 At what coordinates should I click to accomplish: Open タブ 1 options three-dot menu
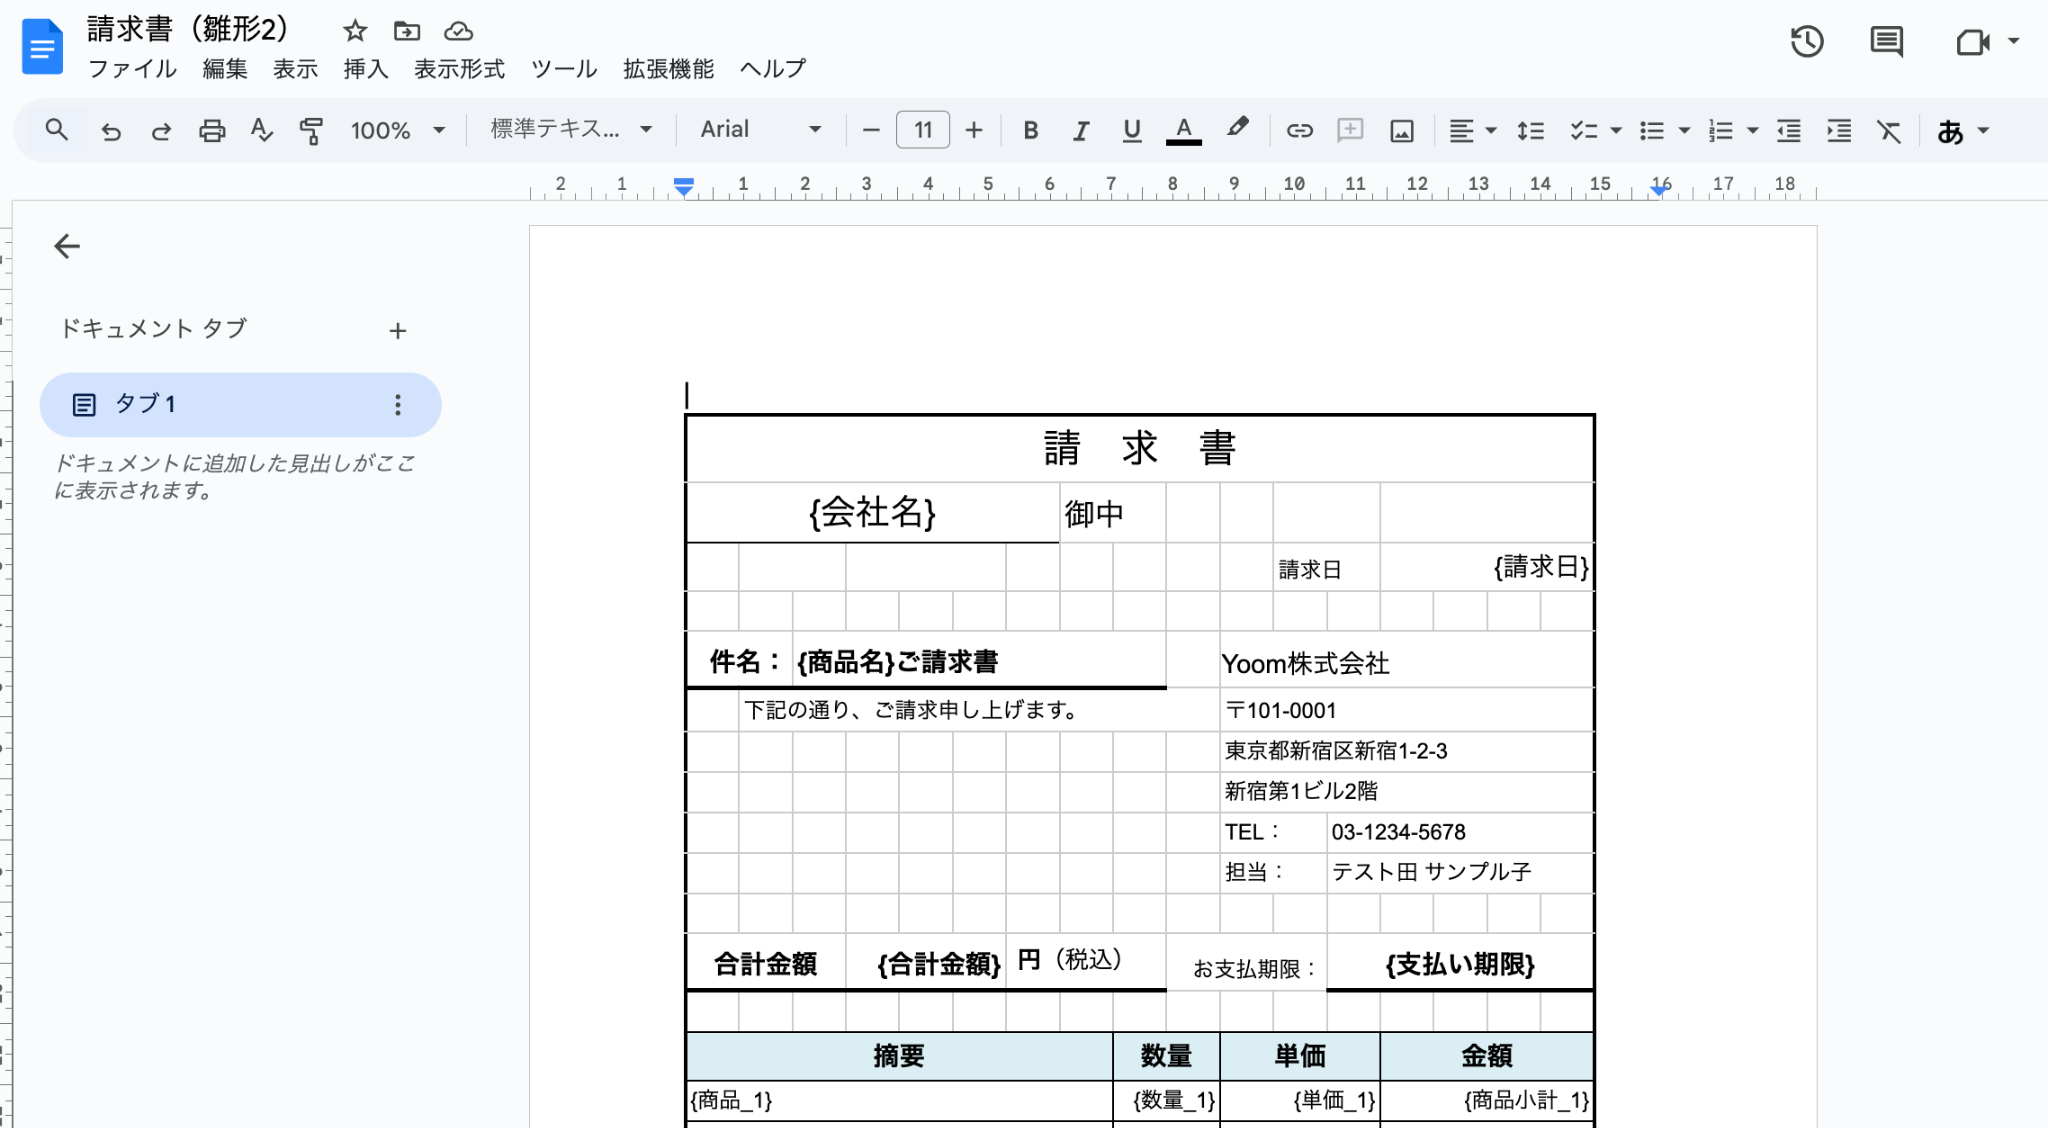(398, 404)
